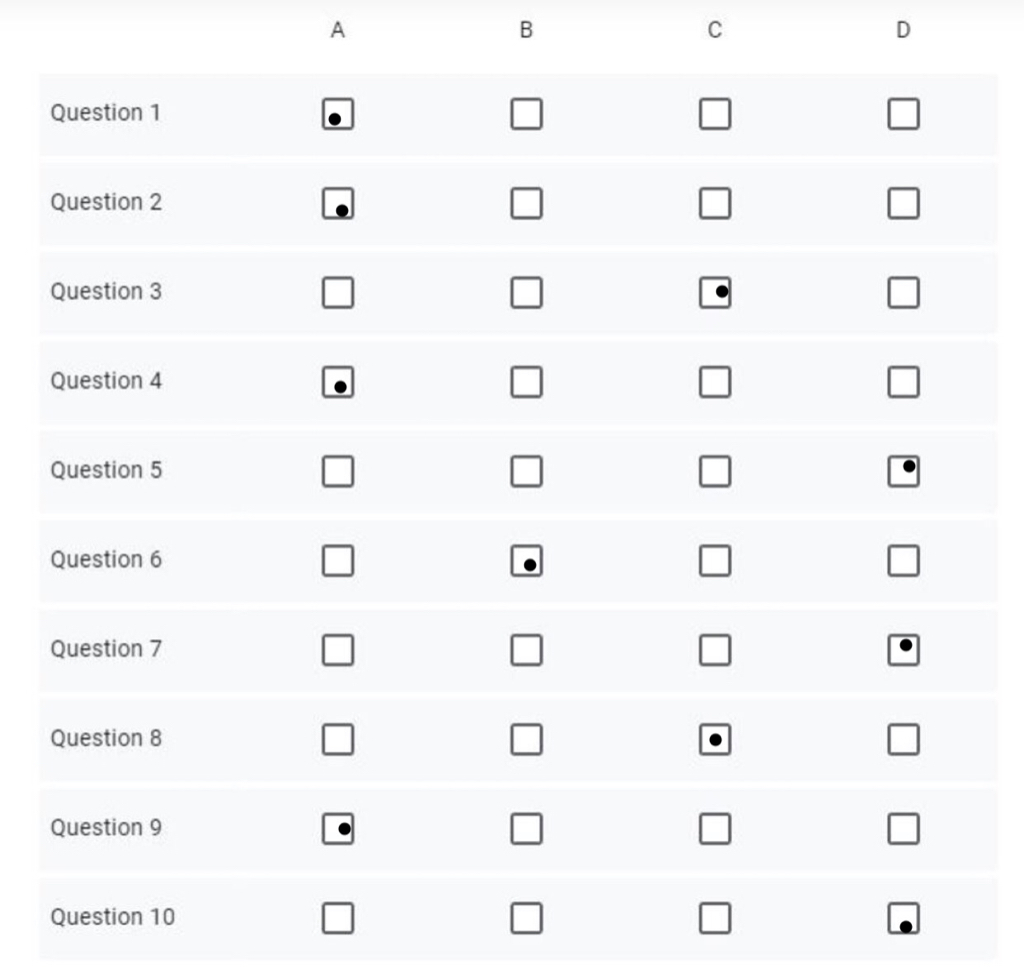1024x967 pixels.
Task: Mark option B for Question 4
Action: 526,382
